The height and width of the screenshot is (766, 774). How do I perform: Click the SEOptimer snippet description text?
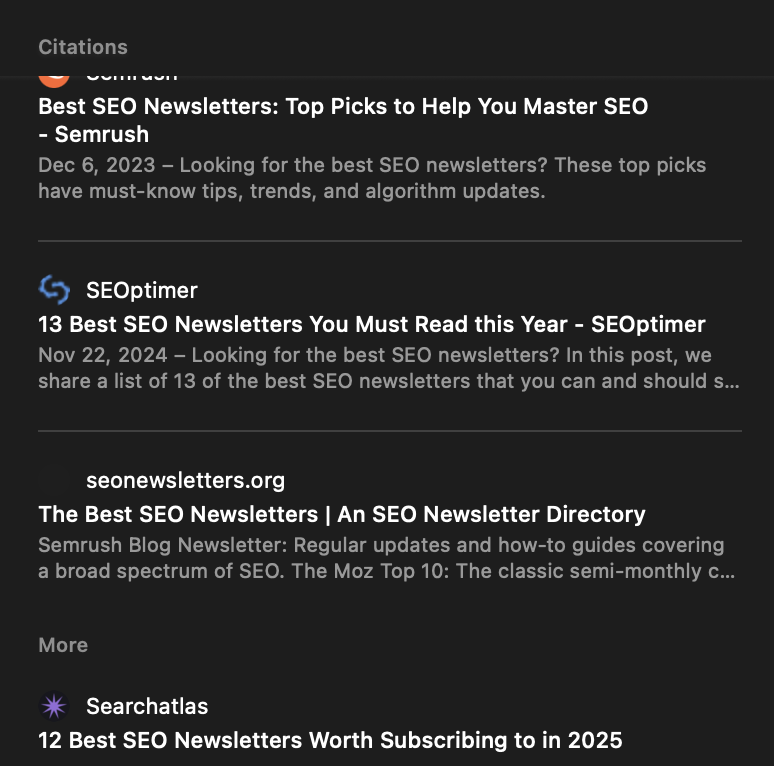coord(389,368)
